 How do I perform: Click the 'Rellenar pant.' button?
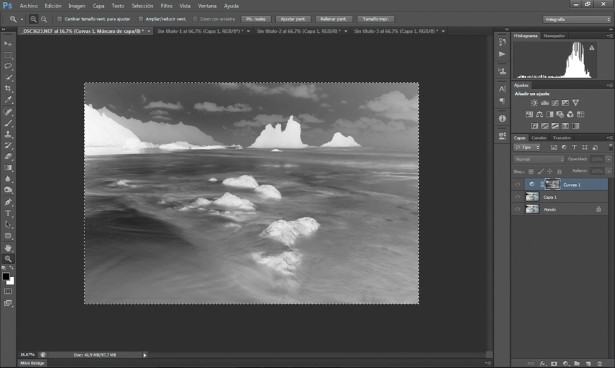[x=333, y=19]
